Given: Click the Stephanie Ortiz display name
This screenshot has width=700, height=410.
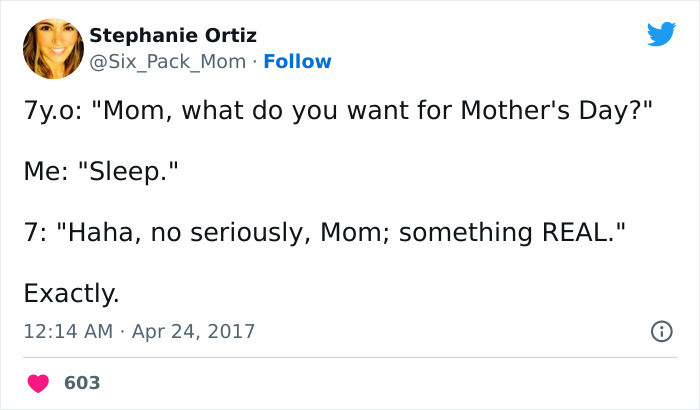Looking at the screenshot, I should pos(173,36).
